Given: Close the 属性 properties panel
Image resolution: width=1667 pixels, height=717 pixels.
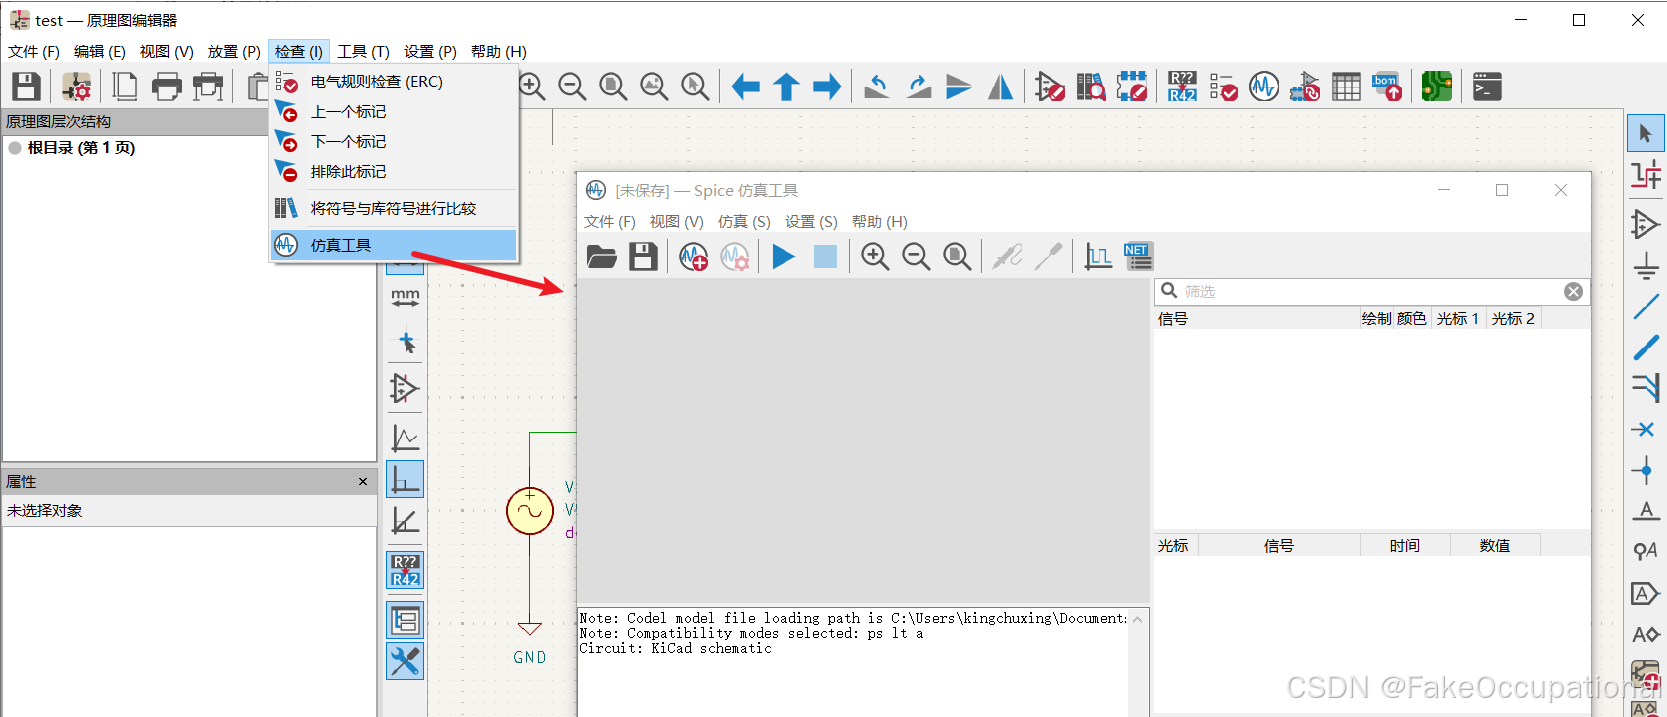Looking at the screenshot, I should pos(363,482).
